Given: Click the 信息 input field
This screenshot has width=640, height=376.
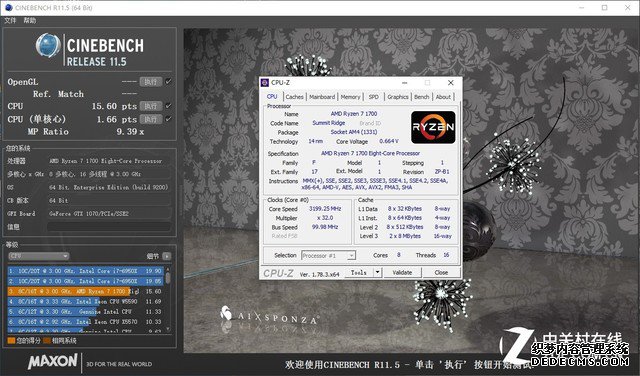Looking at the screenshot, I should 109,227.
